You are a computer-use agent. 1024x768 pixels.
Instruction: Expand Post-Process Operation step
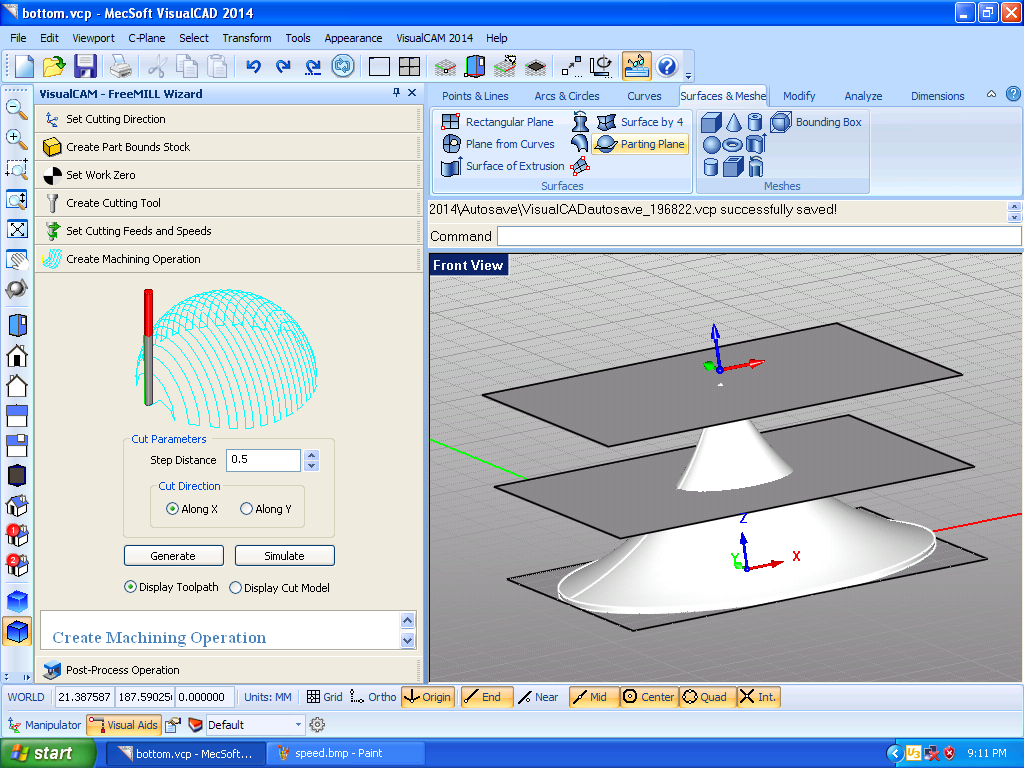[x=229, y=670]
